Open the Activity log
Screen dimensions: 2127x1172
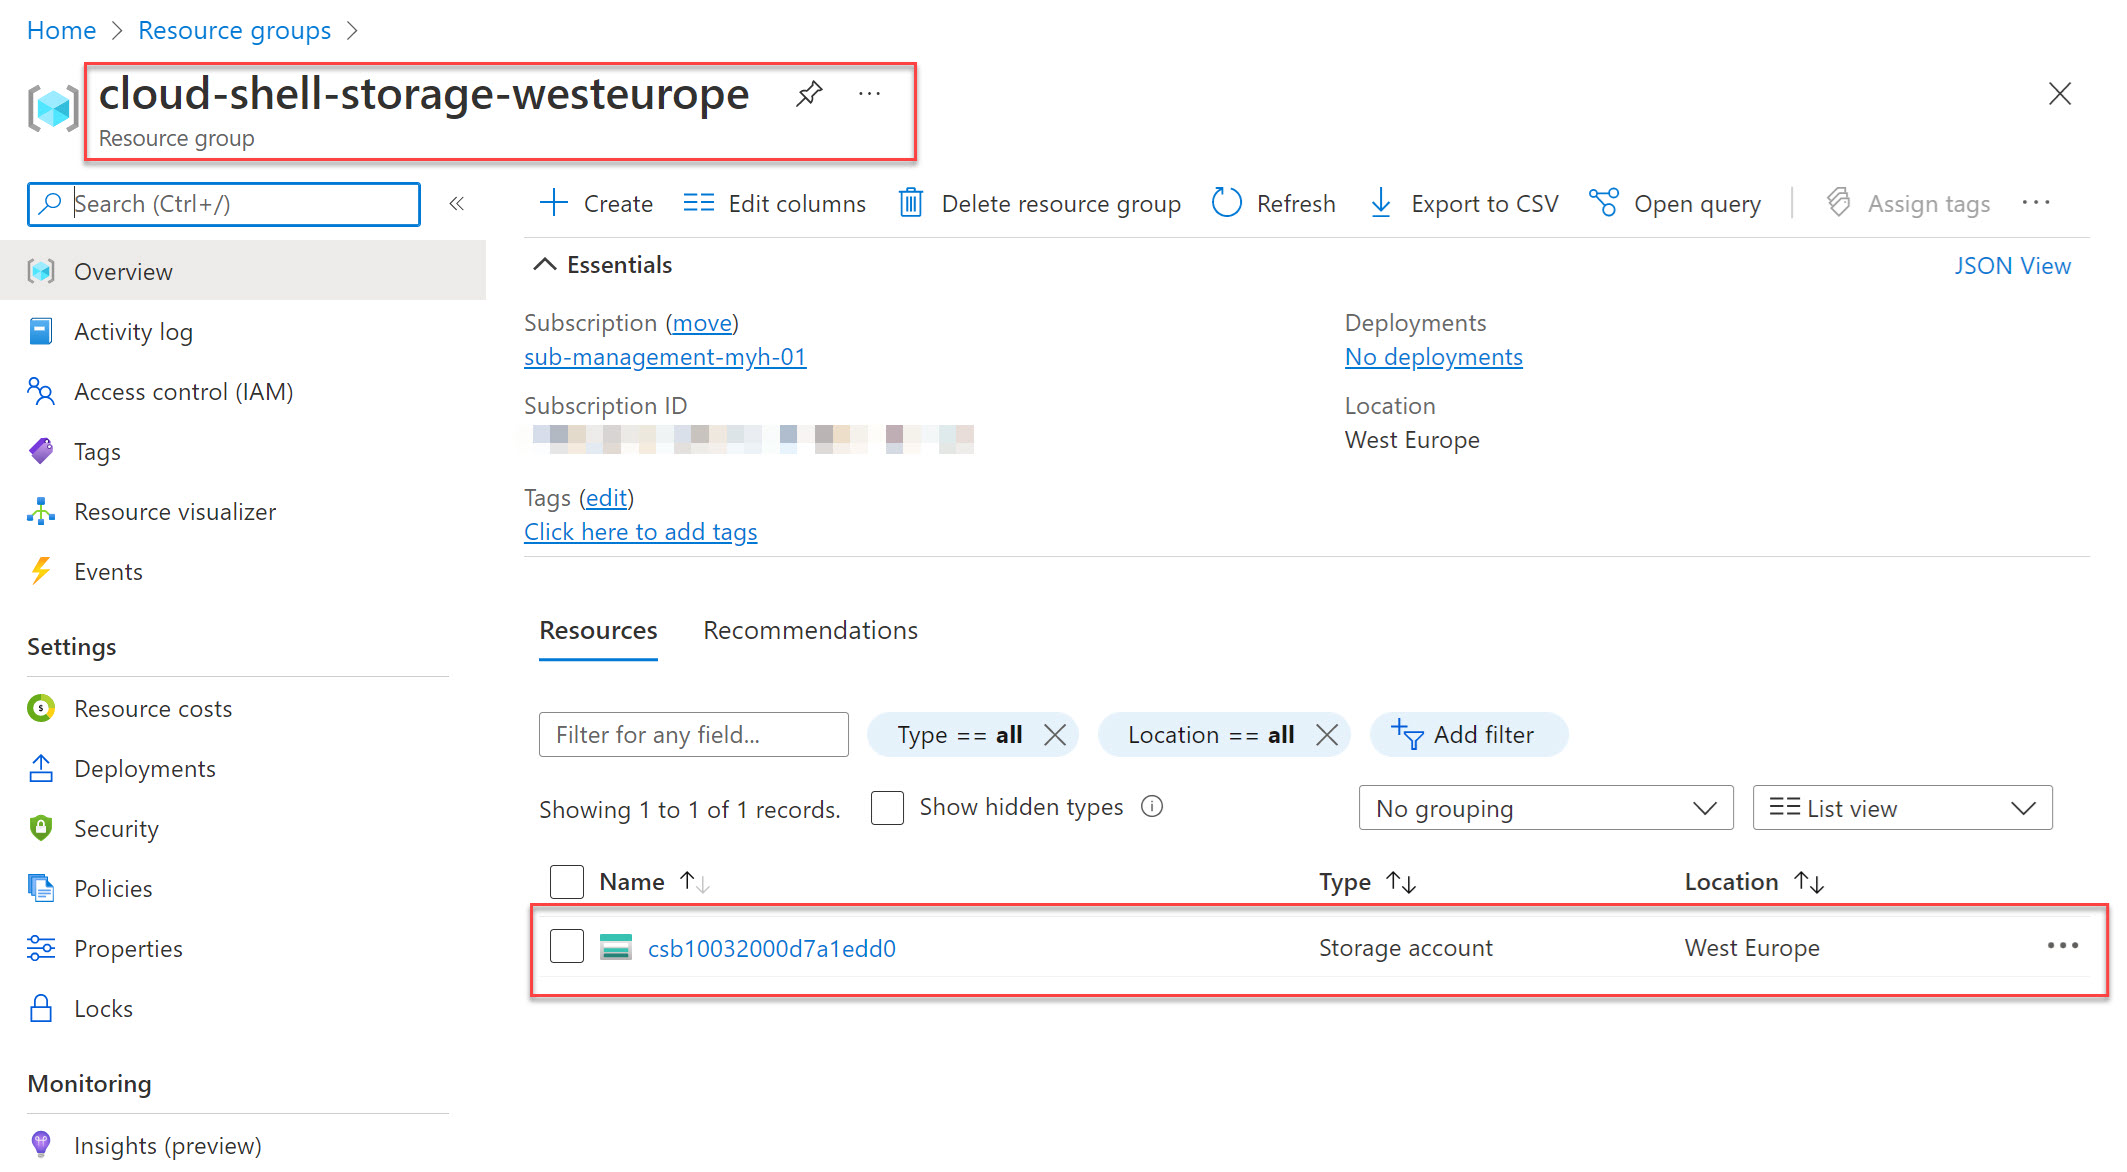click(x=133, y=331)
